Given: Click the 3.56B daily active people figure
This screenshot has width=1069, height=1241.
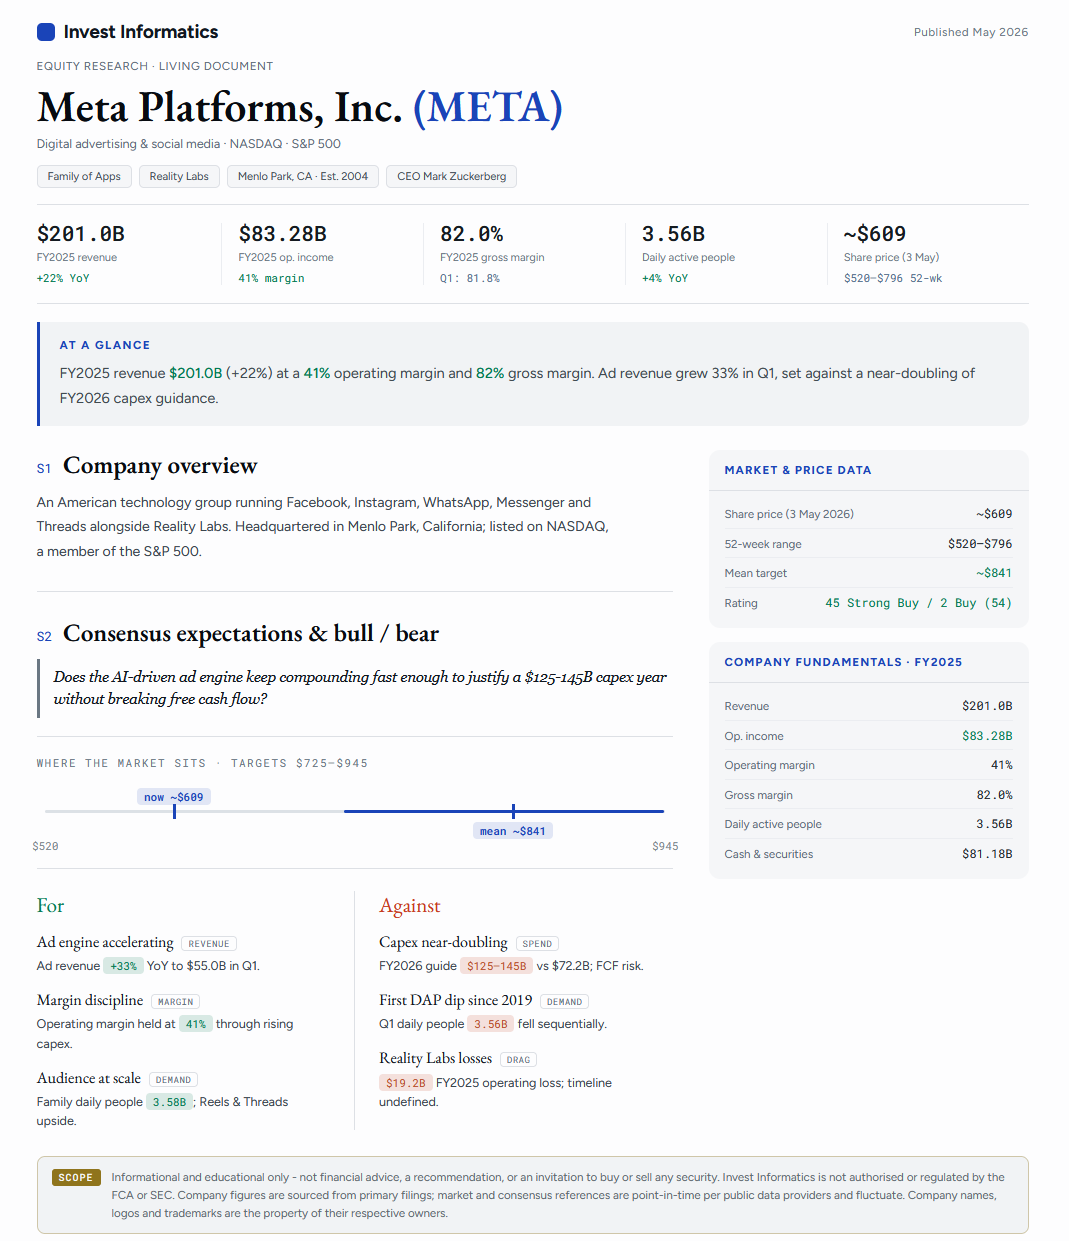Looking at the screenshot, I should (x=674, y=234).
